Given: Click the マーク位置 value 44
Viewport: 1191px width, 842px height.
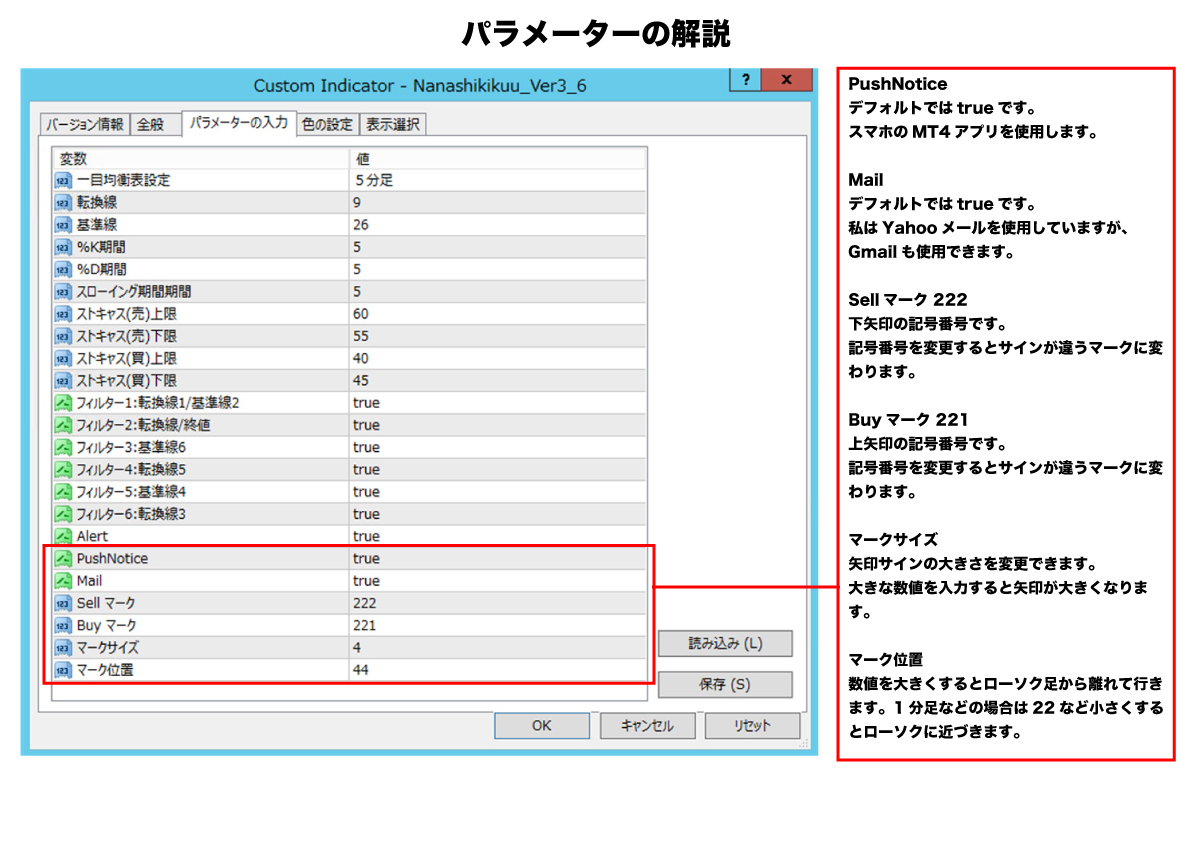Looking at the screenshot, I should pyautogui.click(x=361, y=670).
